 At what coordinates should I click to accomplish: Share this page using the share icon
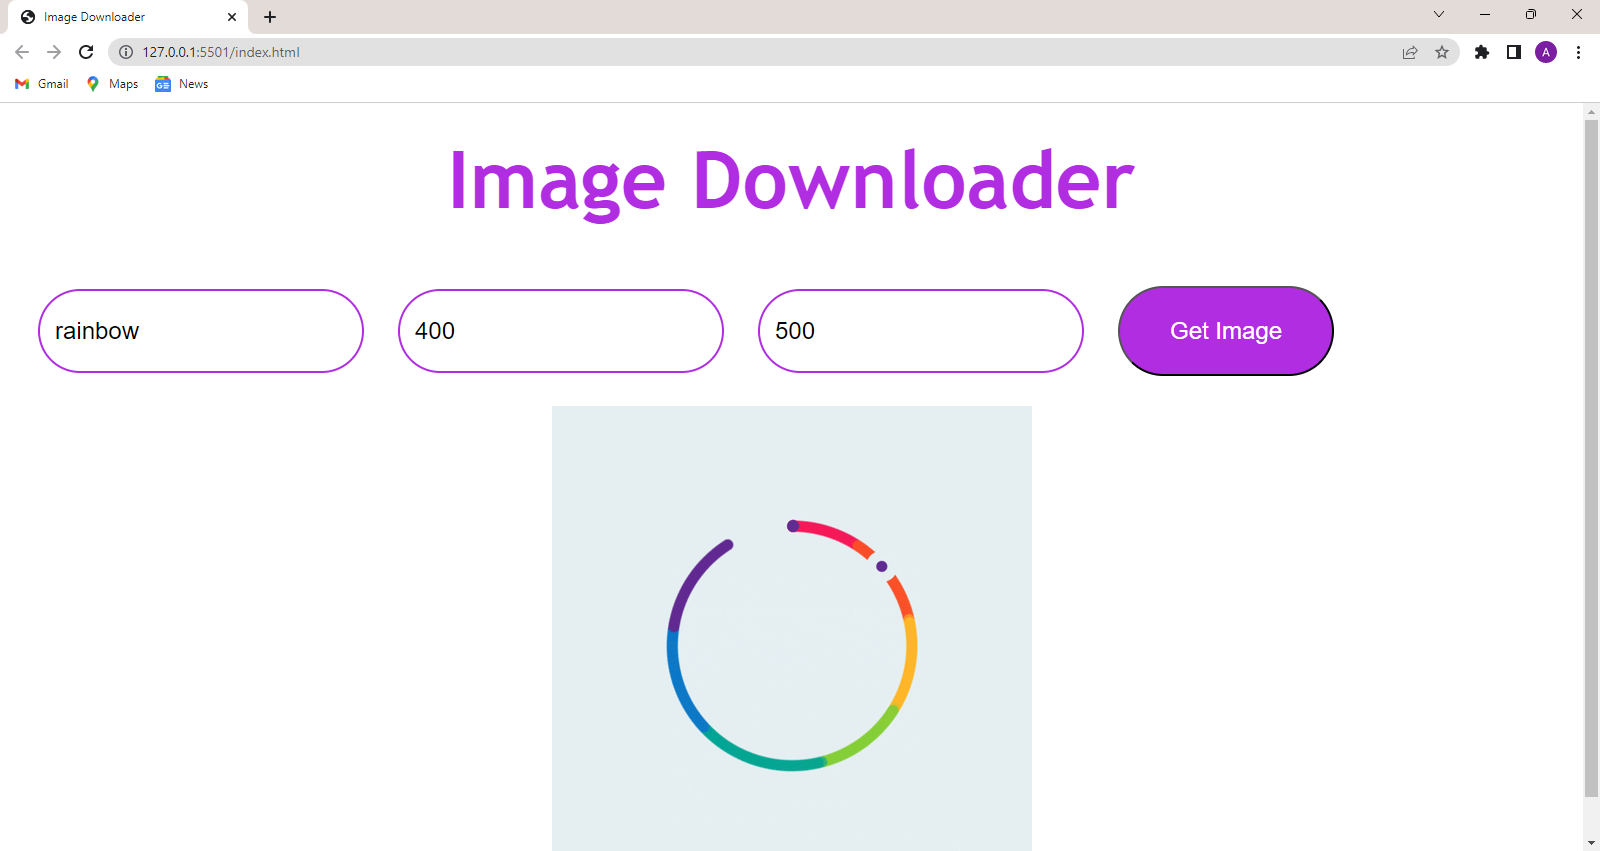(1410, 52)
